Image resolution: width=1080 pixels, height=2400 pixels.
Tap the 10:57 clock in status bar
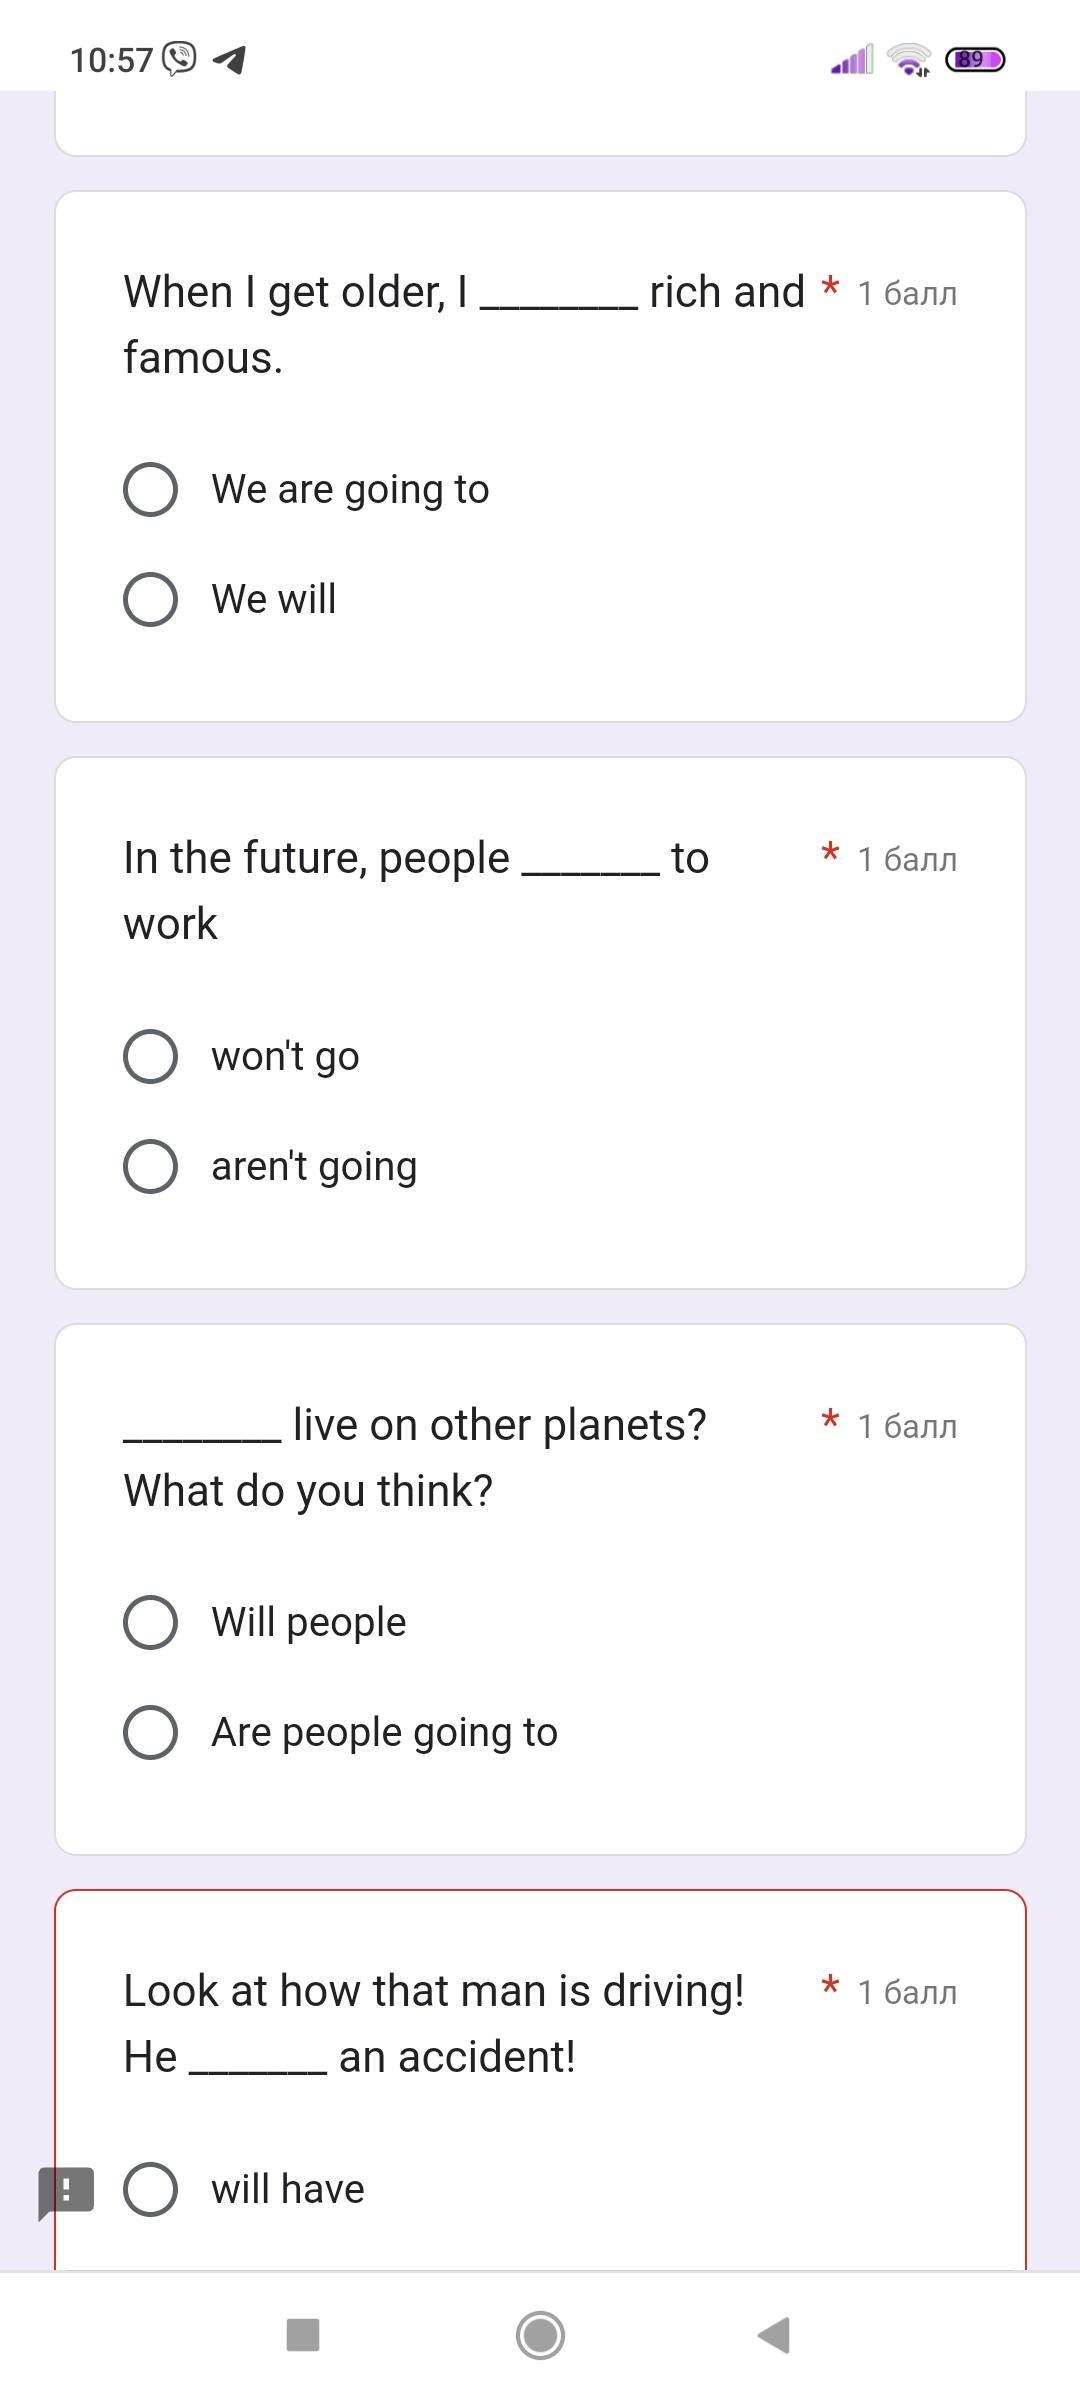coord(110,59)
